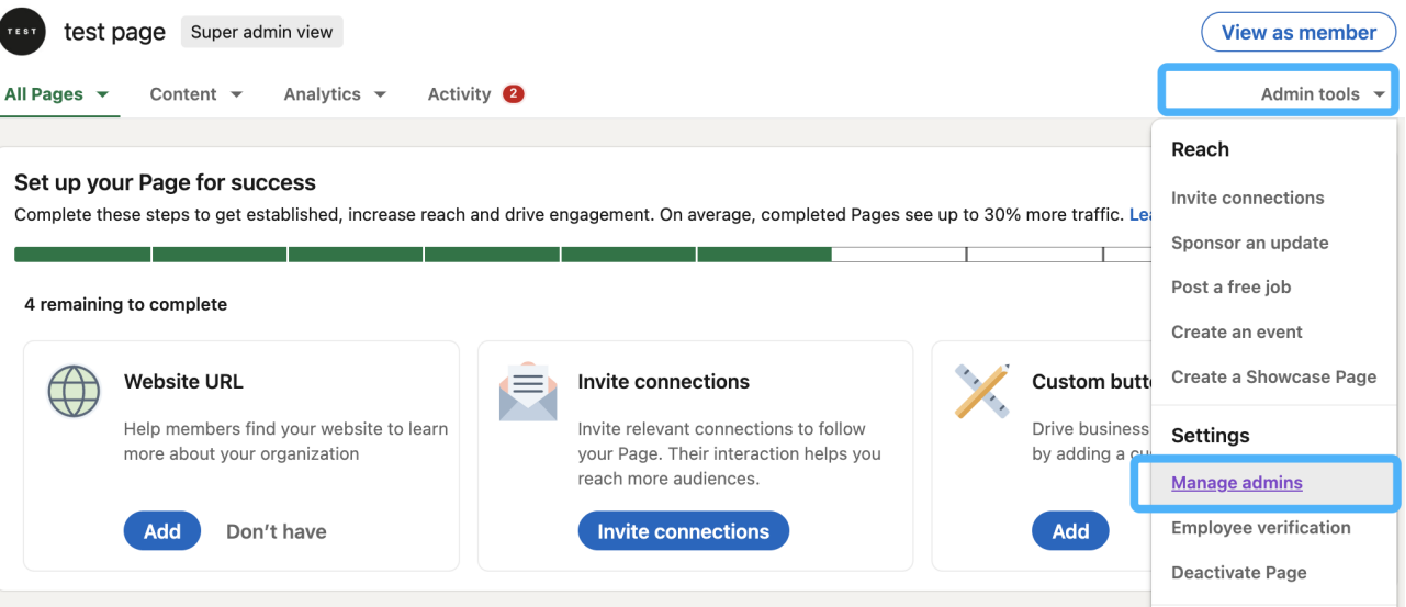Collapse the Admin tools dropdown
The height and width of the screenshot is (607, 1406).
click(1322, 94)
